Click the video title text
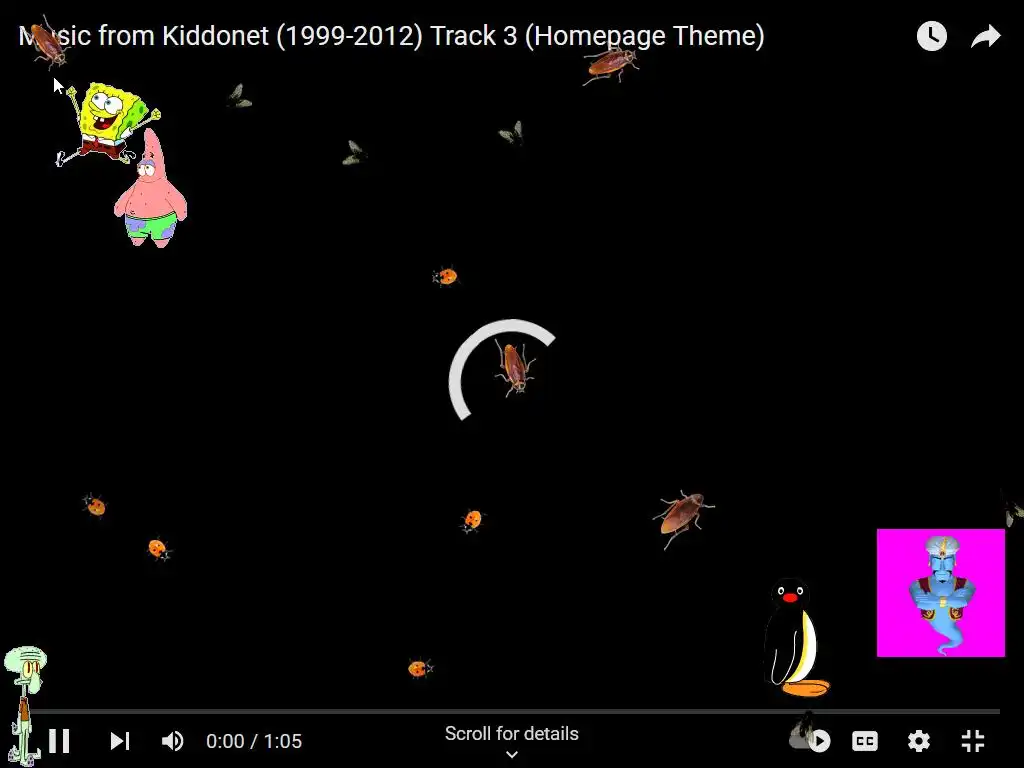The image size is (1024, 768). pos(391,35)
